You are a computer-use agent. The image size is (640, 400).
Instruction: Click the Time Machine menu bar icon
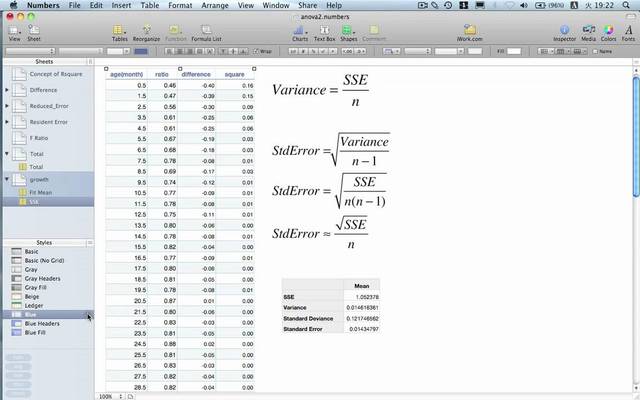pos(448,5)
